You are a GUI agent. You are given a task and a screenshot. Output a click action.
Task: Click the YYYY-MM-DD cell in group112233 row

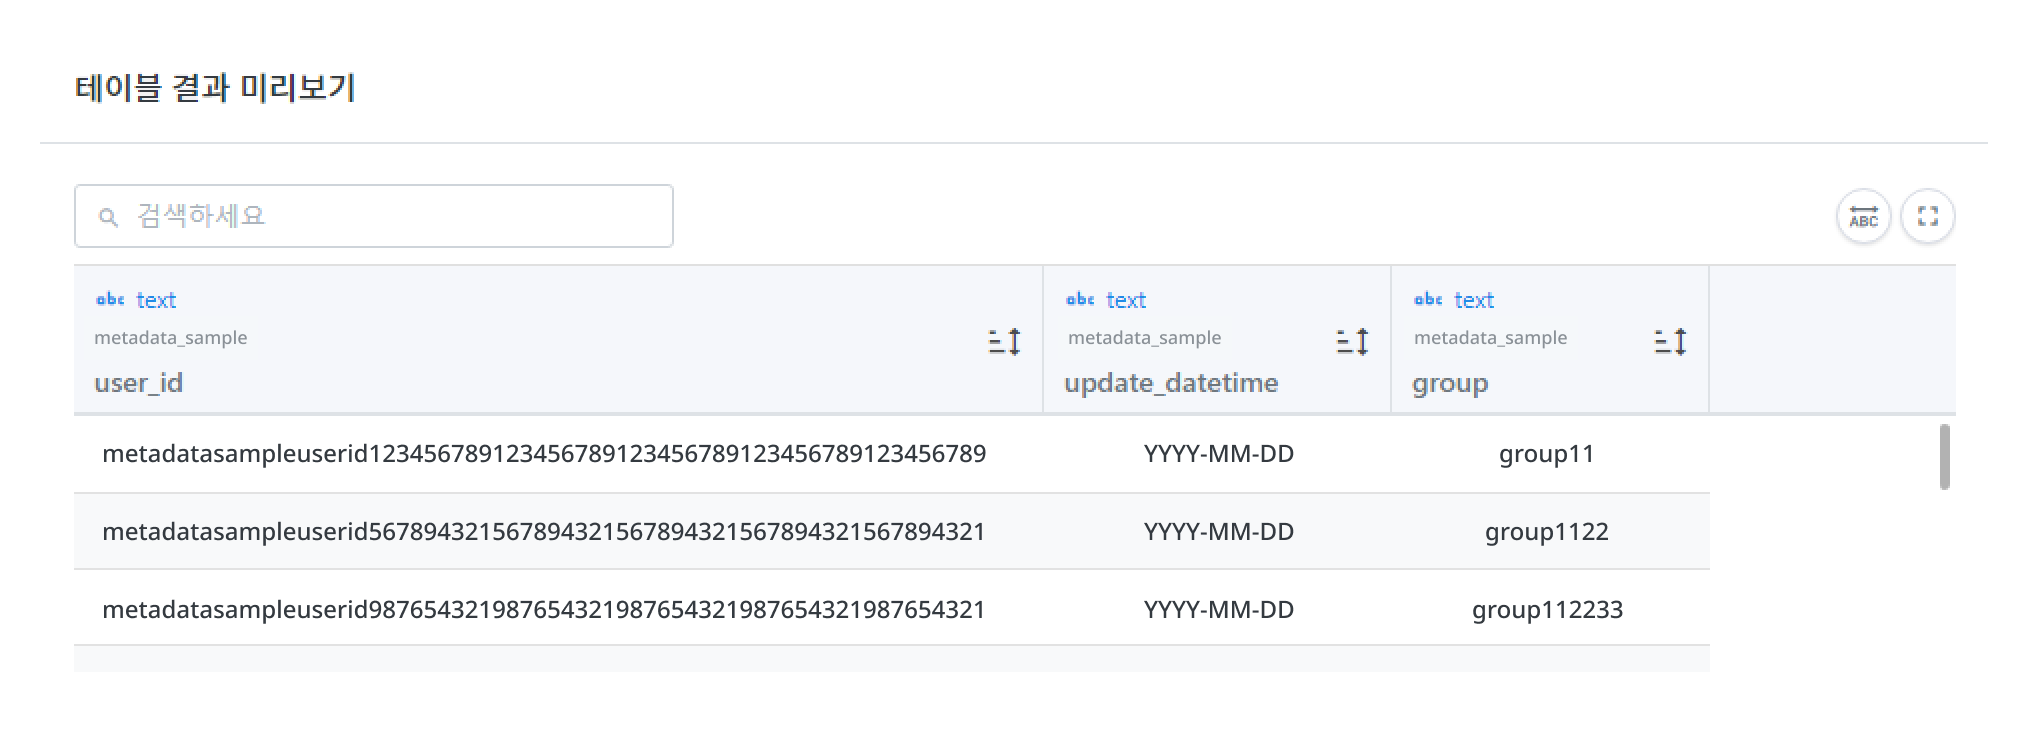(x=1219, y=610)
